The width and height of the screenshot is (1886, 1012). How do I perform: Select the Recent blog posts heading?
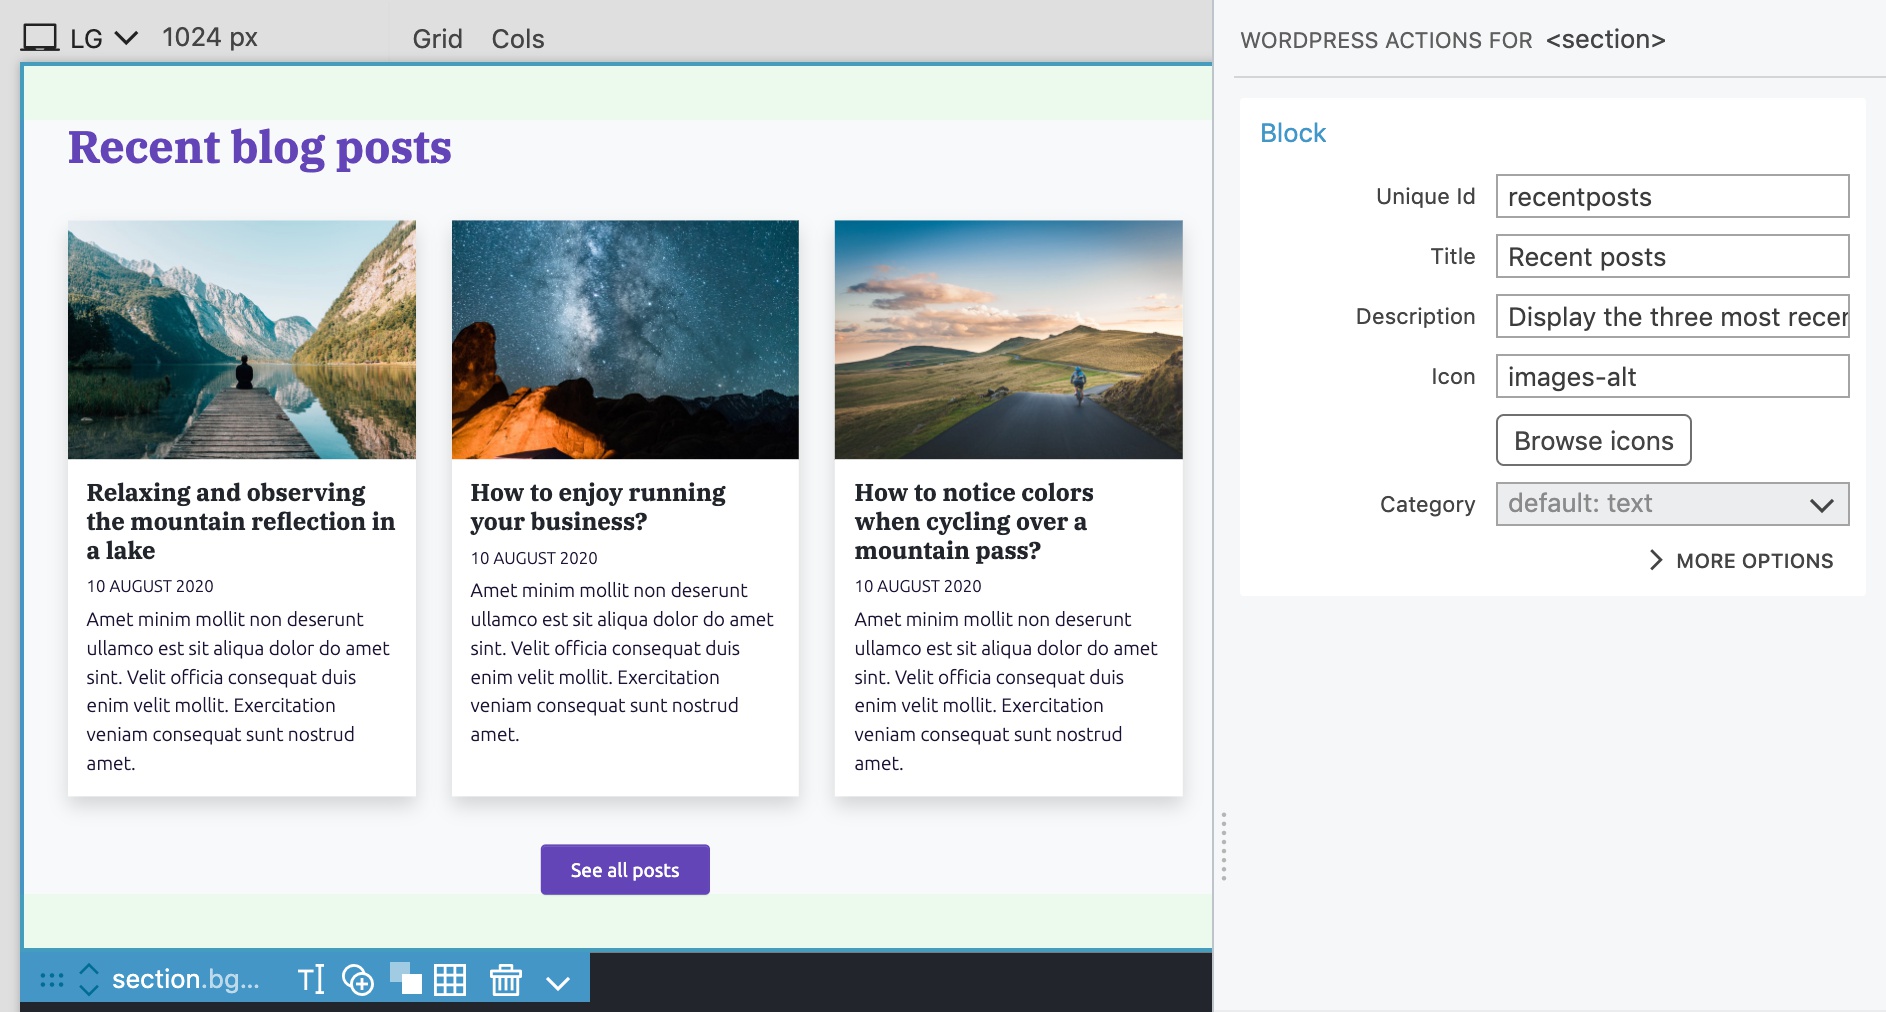pos(260,148)
